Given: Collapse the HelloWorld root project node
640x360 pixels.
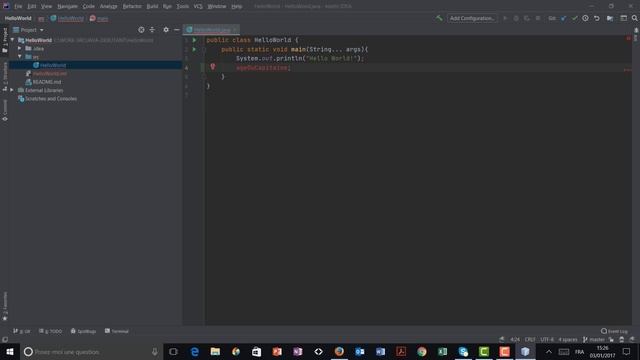Looking at the screenshot, I should [13, 40].
